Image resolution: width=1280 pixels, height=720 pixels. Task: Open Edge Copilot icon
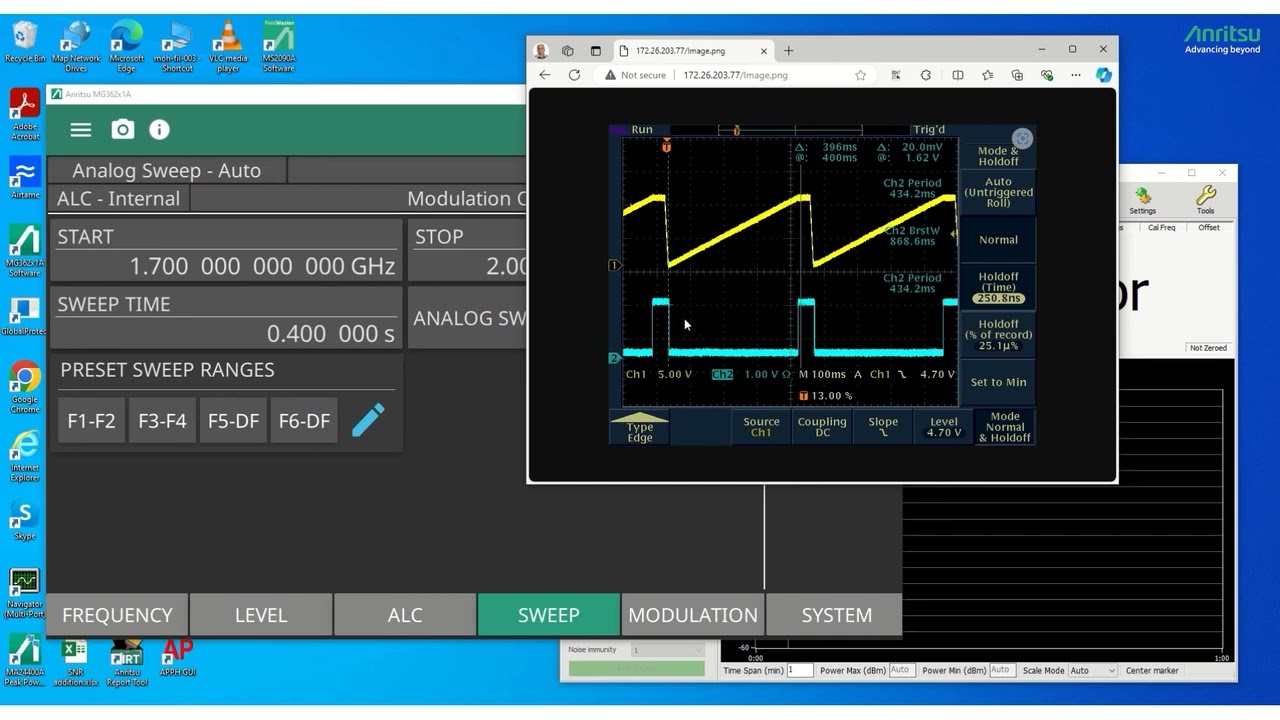click(1103, 75)
